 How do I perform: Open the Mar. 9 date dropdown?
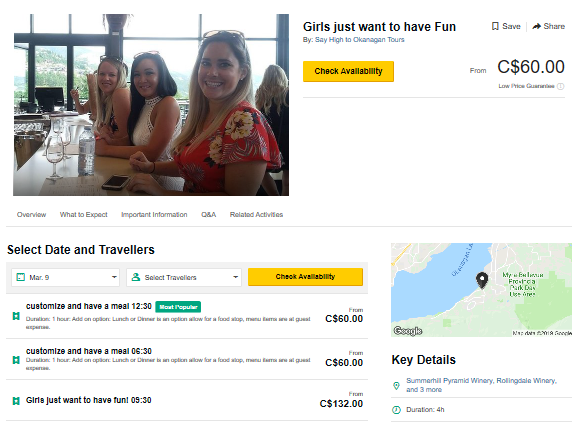[x=65, y=278]
